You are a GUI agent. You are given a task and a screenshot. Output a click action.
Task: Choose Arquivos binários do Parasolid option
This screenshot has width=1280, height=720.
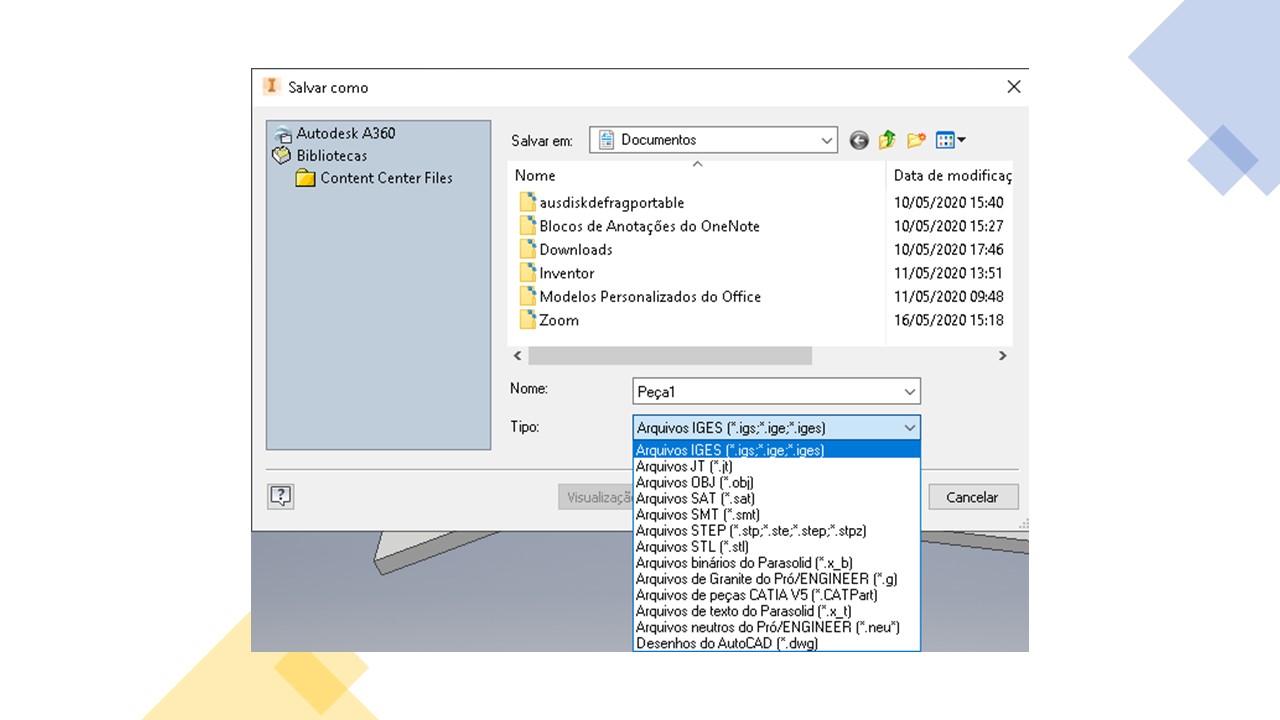tap(776, 563)
